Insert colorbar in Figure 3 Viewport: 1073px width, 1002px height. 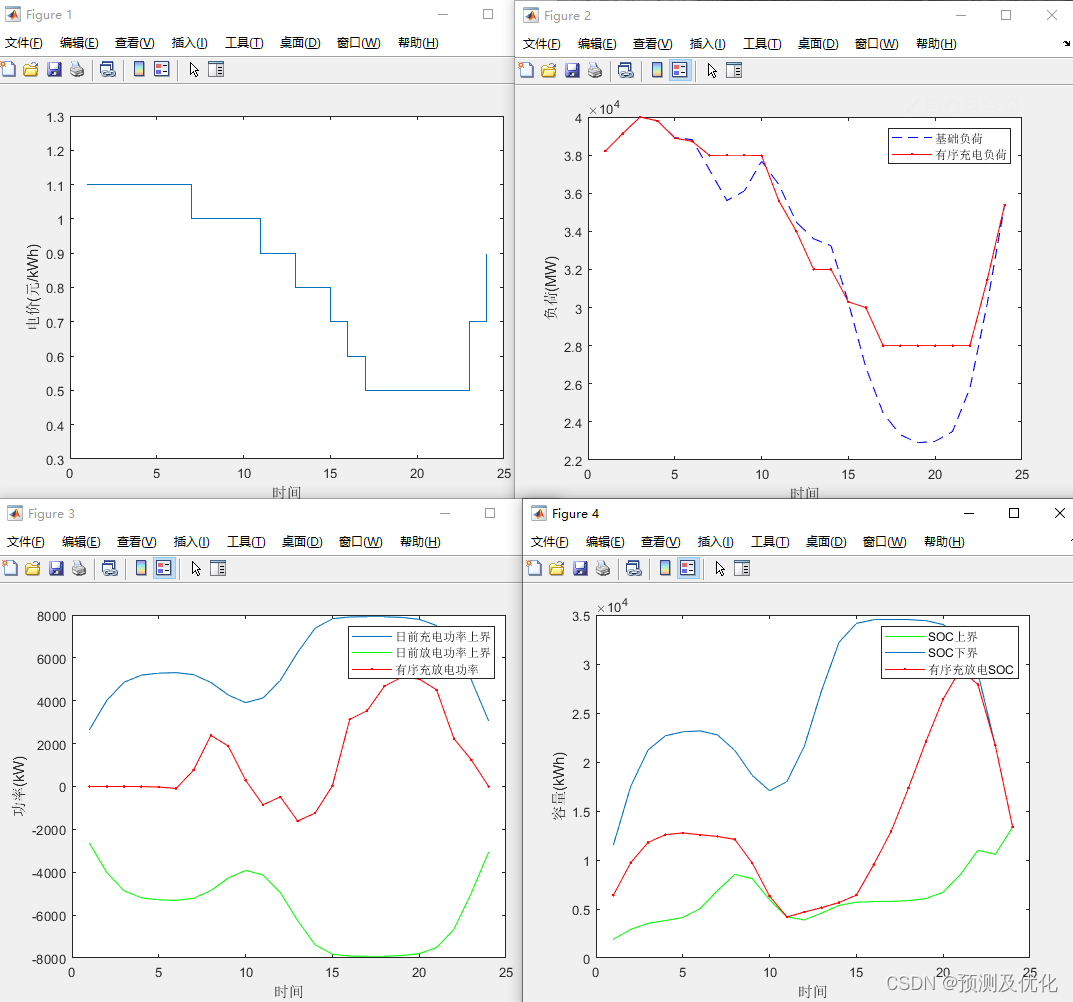(141, 568)
